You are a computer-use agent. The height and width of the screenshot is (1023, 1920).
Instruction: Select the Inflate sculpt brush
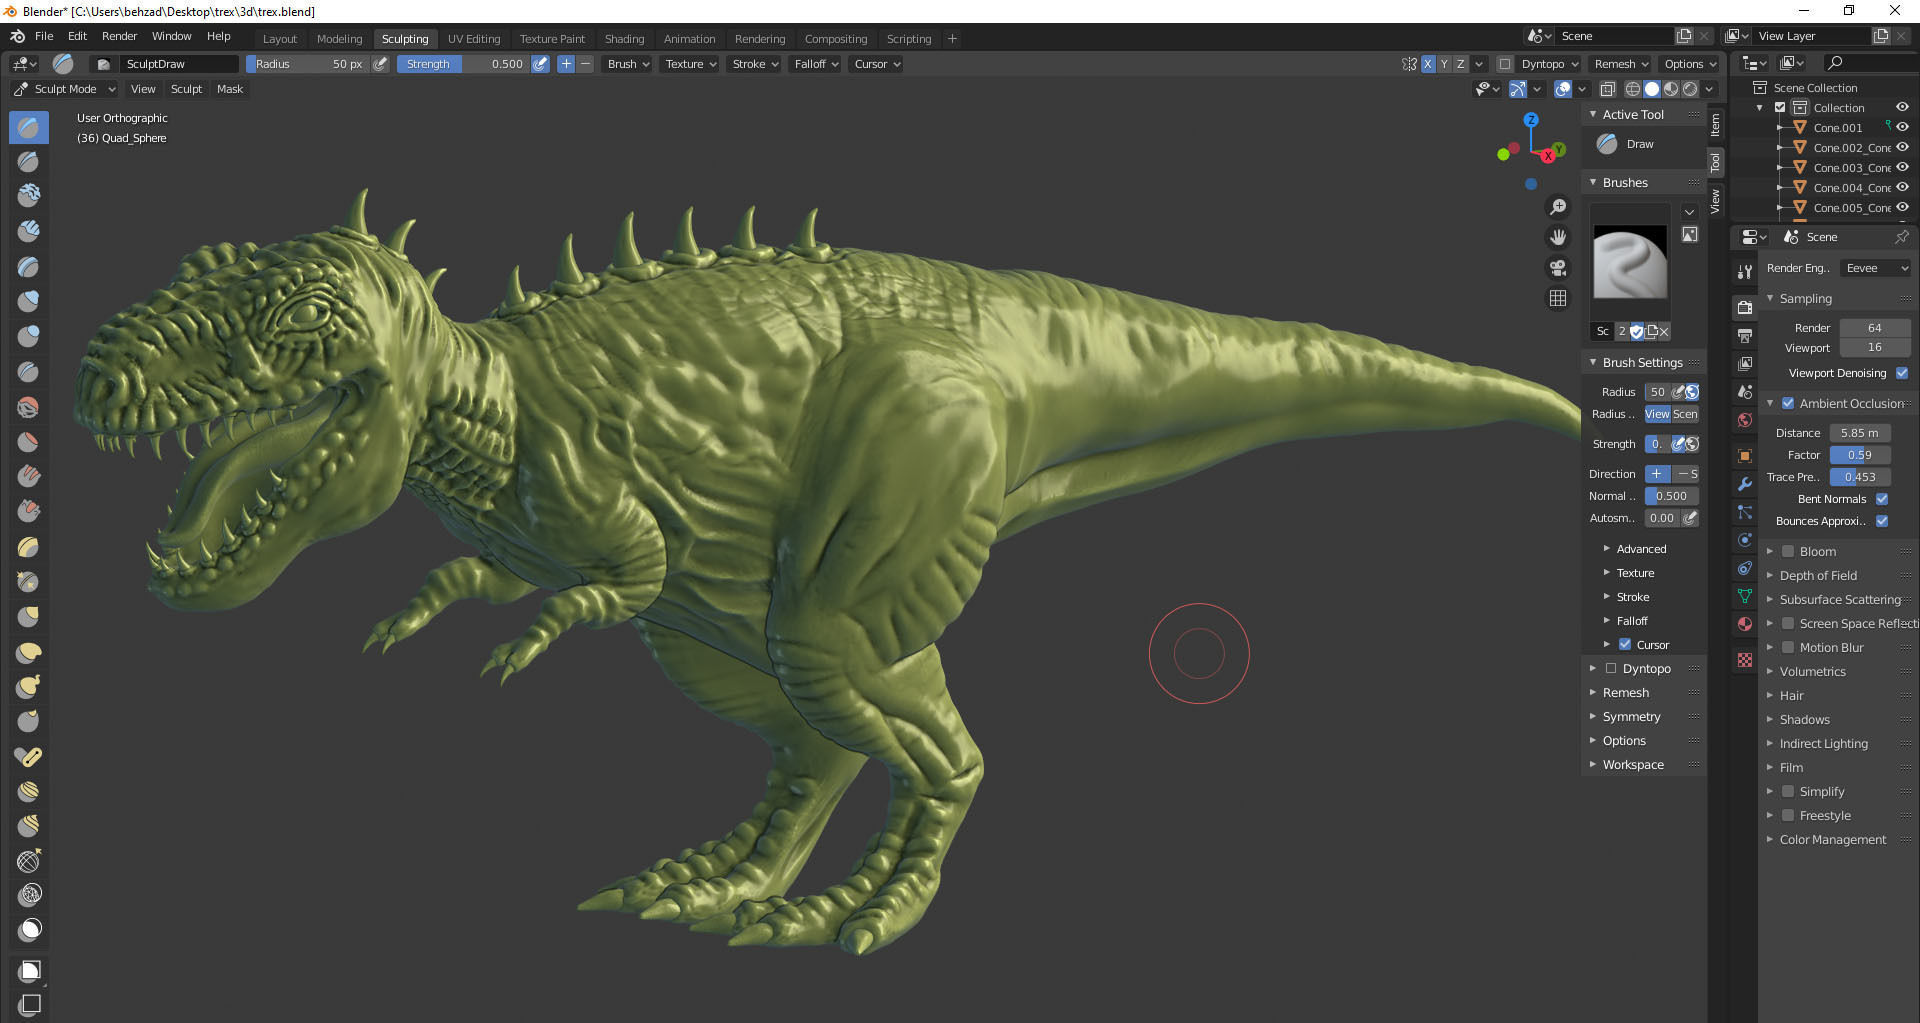tap(29, 300)
